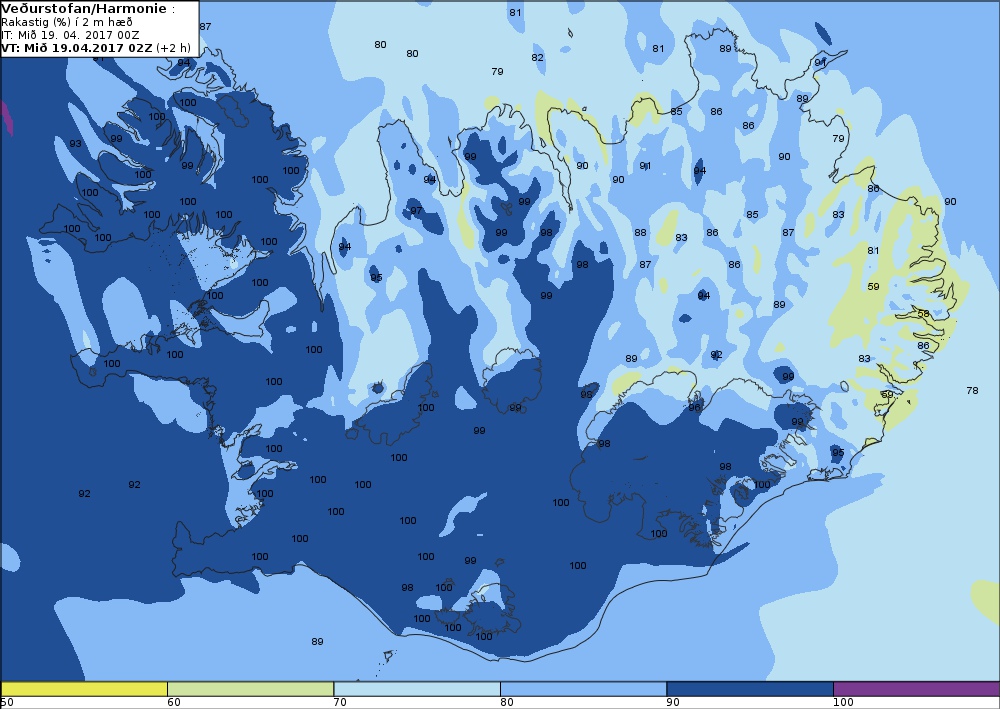Screen dimensions: 1000x709
Task: Click the medium blue 80–90 legend swatch
Action: (584, 689)
